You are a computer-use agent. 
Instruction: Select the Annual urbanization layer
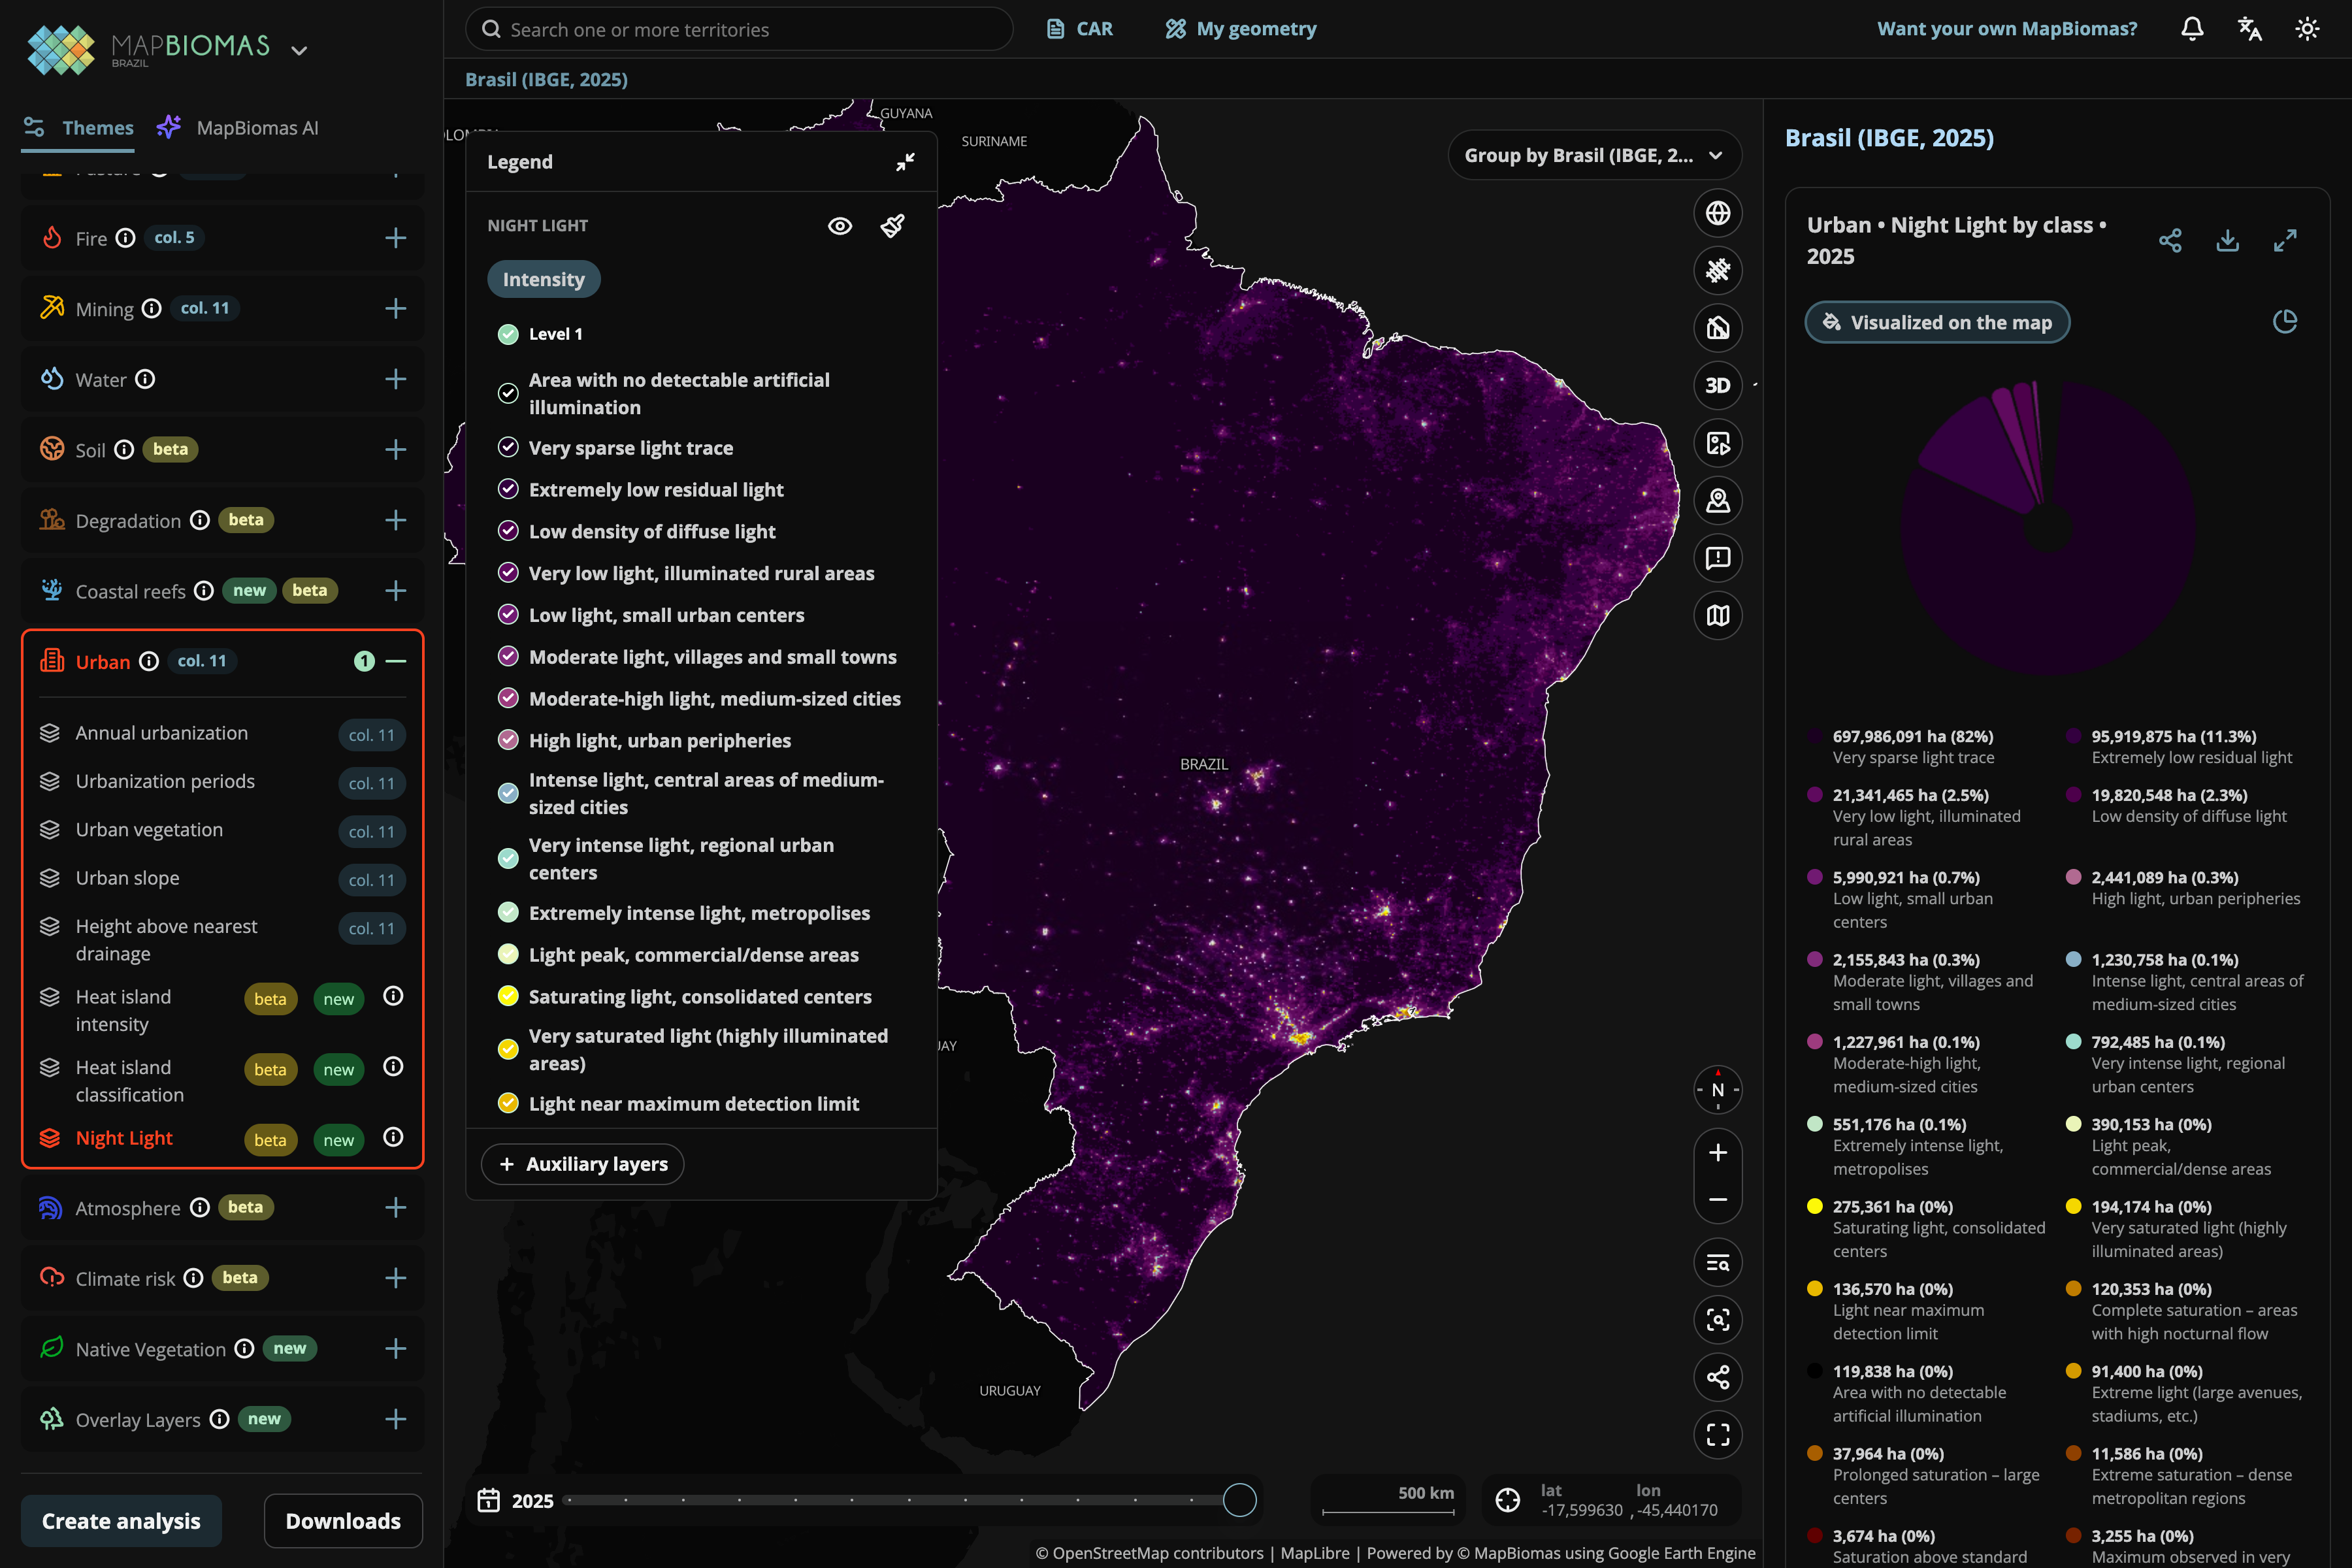161,733
